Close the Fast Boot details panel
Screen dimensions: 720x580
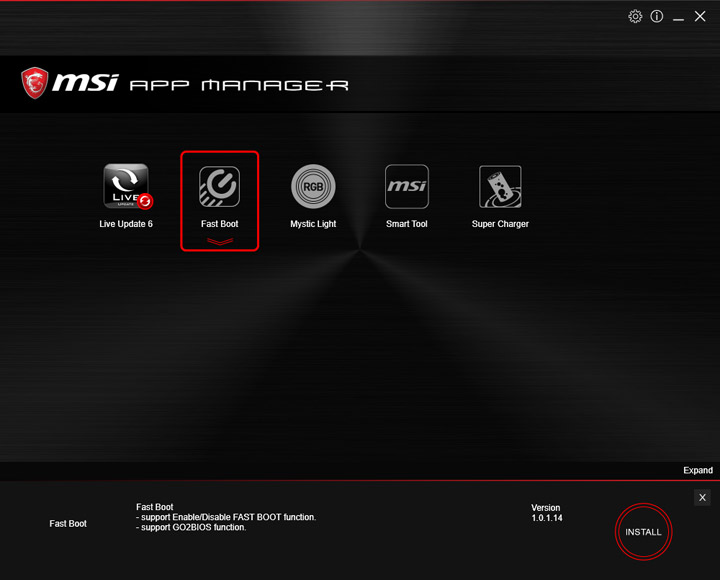(x=702, y=497)
